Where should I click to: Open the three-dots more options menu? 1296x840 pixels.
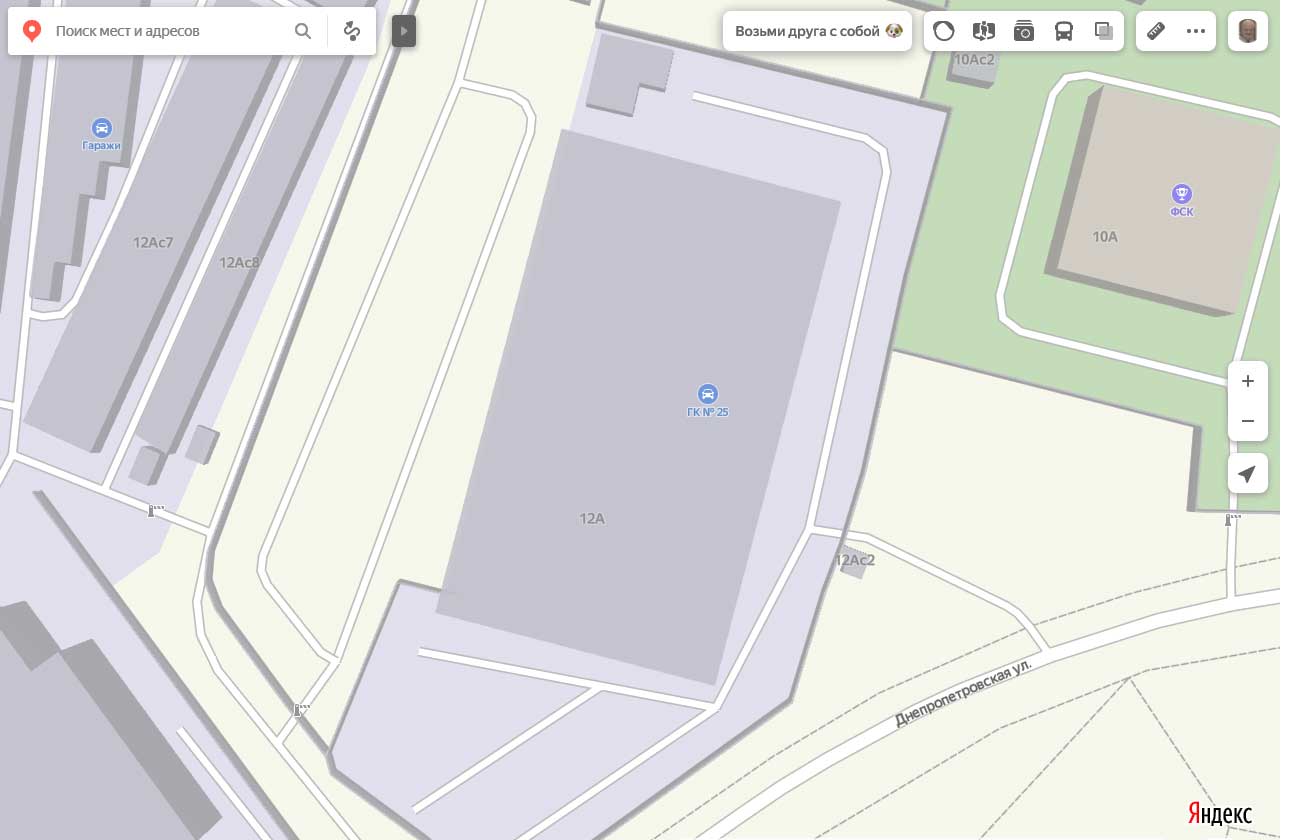click(1196, 31)
